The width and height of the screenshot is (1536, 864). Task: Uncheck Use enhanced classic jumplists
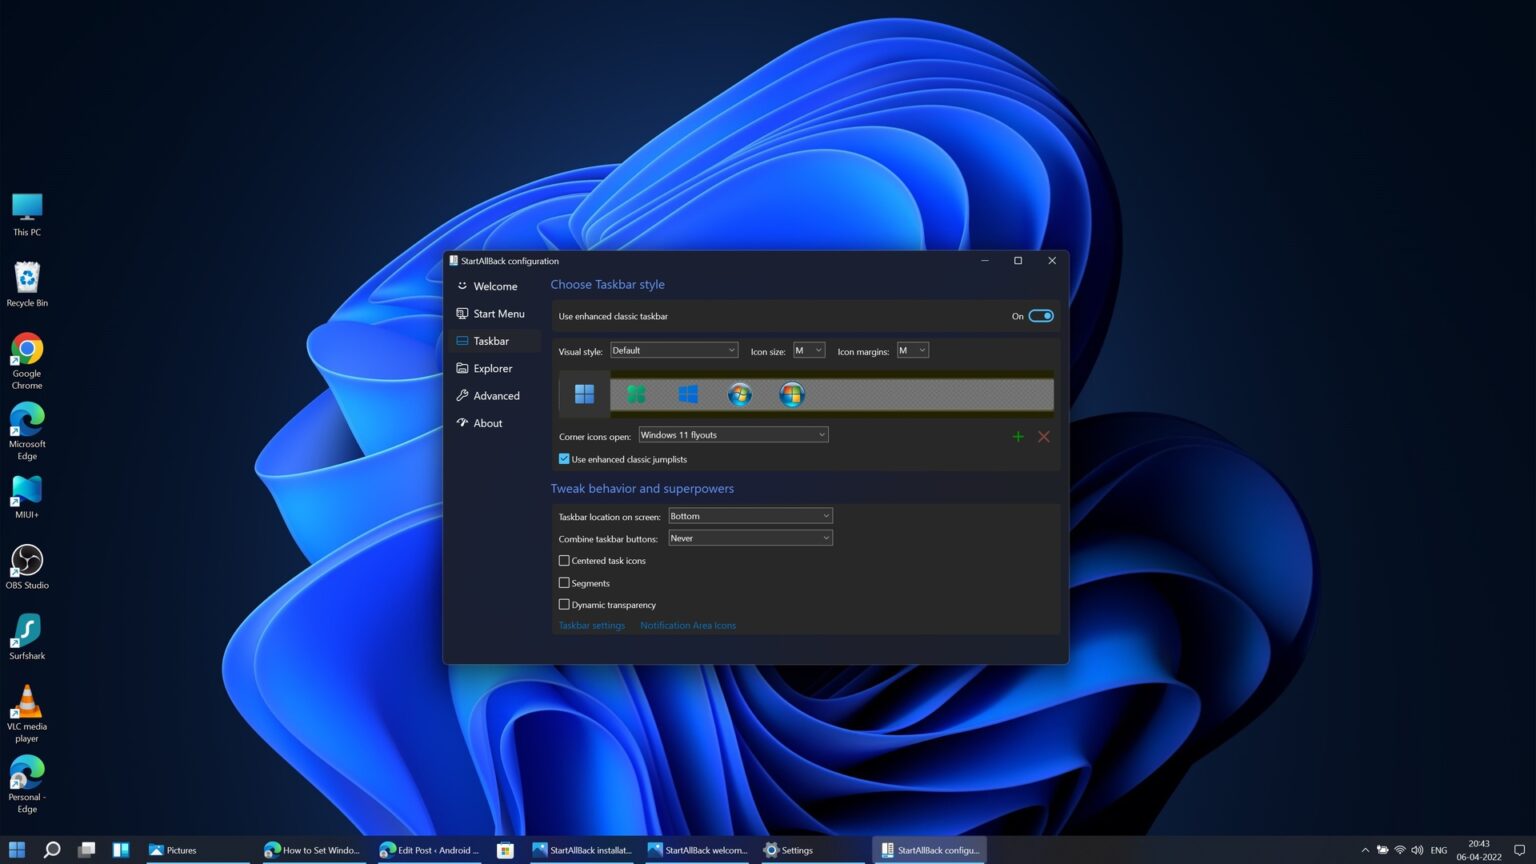click(564, 459)
